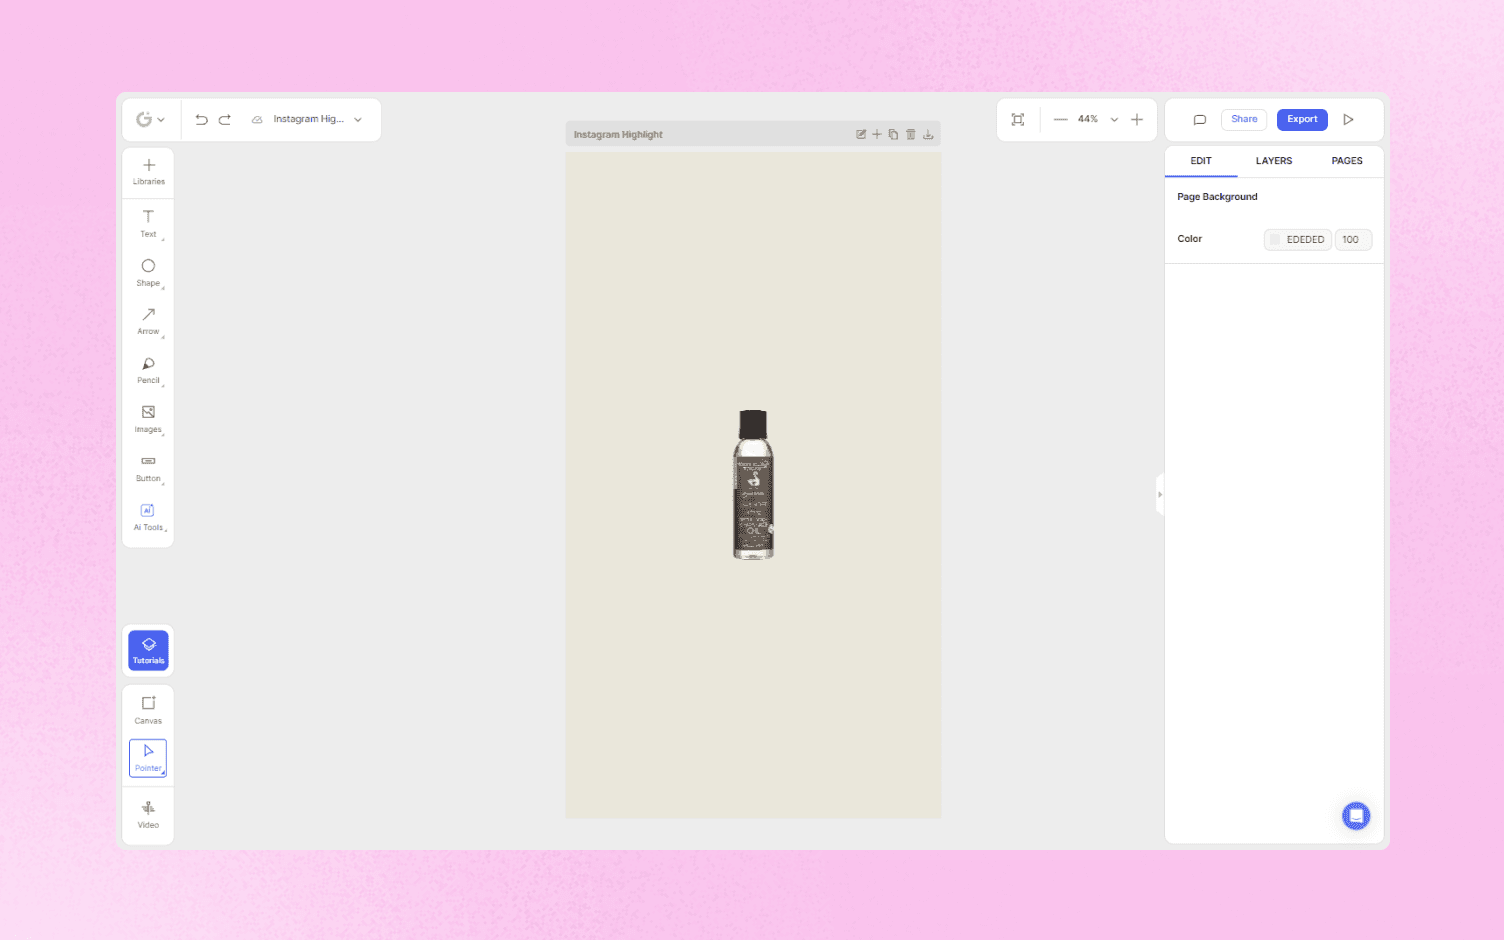Edit the background opacity value field
The width and height of the screenshot is (1504, 940).
(1353, 239)
